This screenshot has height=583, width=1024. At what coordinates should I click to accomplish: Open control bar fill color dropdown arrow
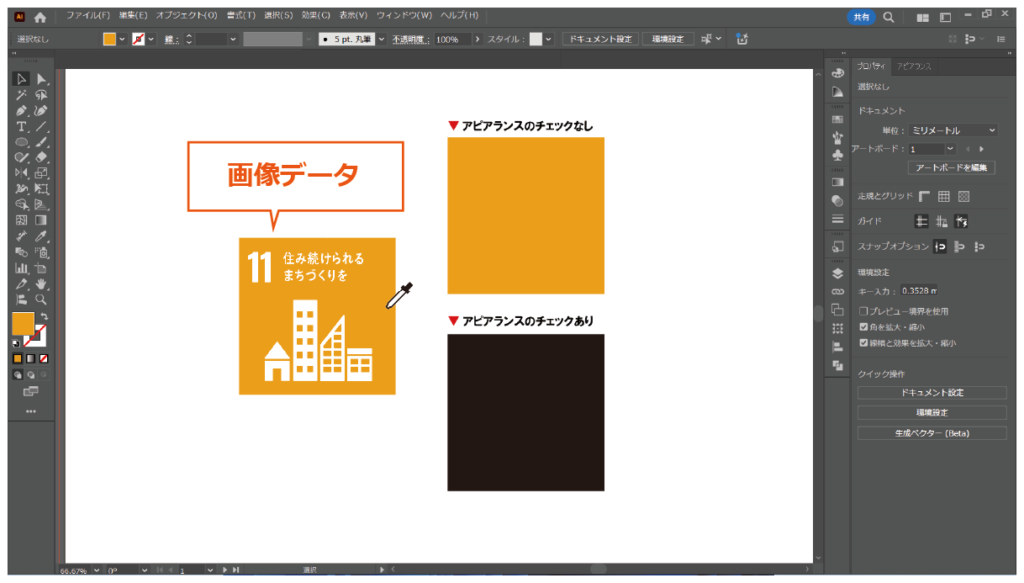(121, 39)
